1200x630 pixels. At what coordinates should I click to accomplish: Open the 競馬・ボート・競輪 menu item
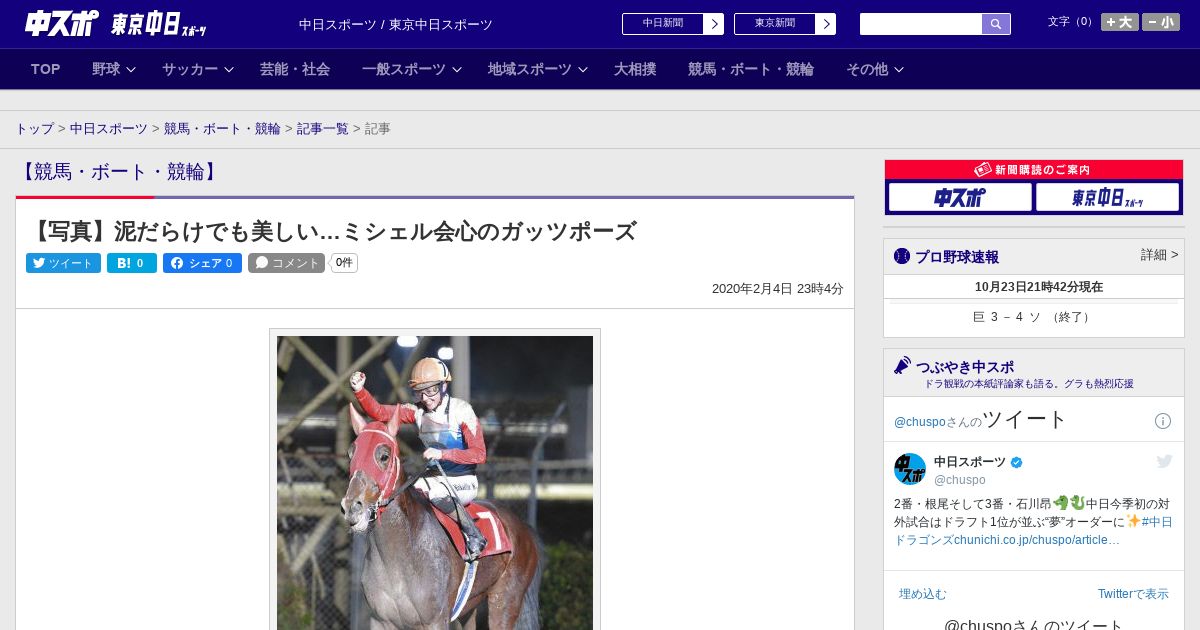point(751,69)
